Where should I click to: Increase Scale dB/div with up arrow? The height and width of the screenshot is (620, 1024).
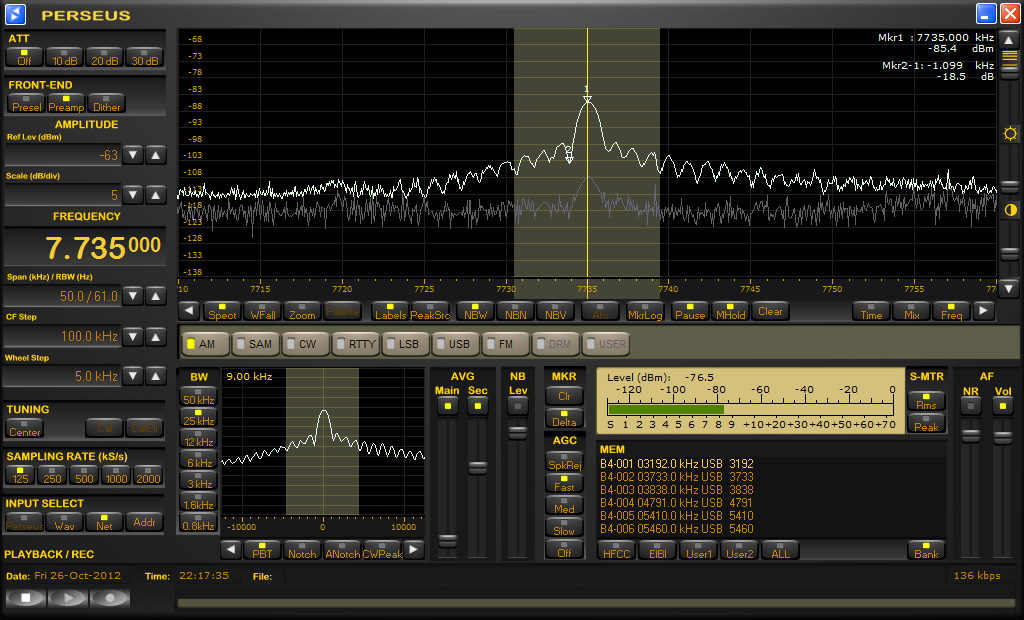(155, 195)
